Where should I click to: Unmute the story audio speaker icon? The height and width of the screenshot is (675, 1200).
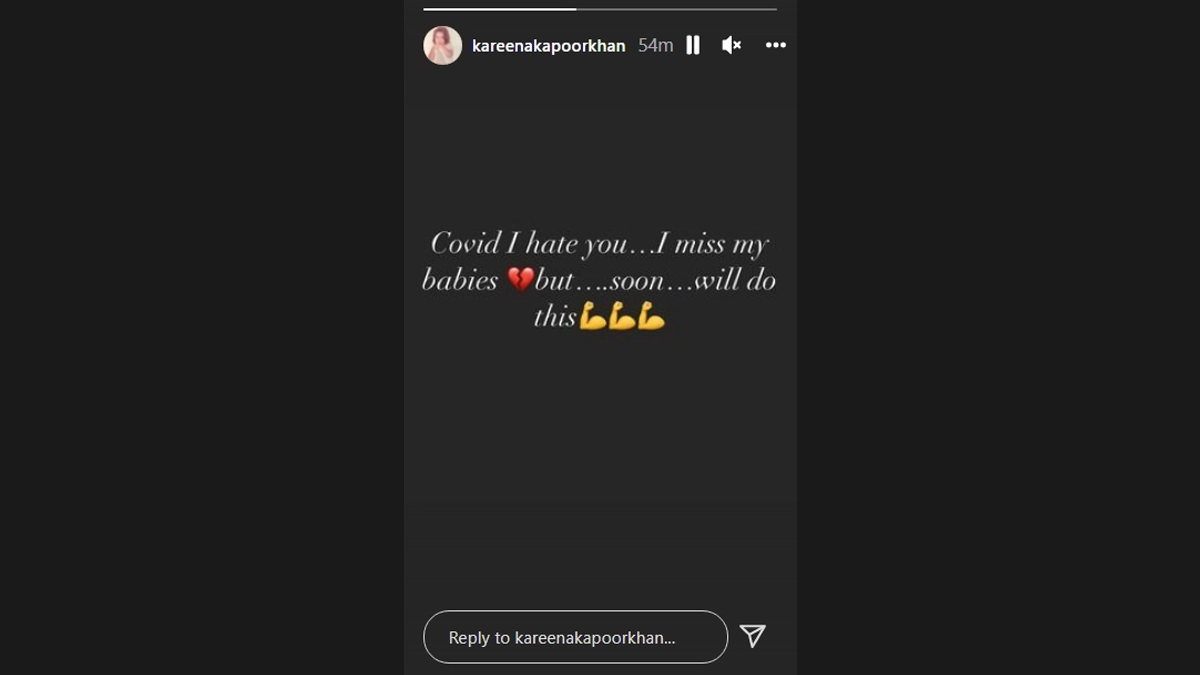[x=732, y=45]
